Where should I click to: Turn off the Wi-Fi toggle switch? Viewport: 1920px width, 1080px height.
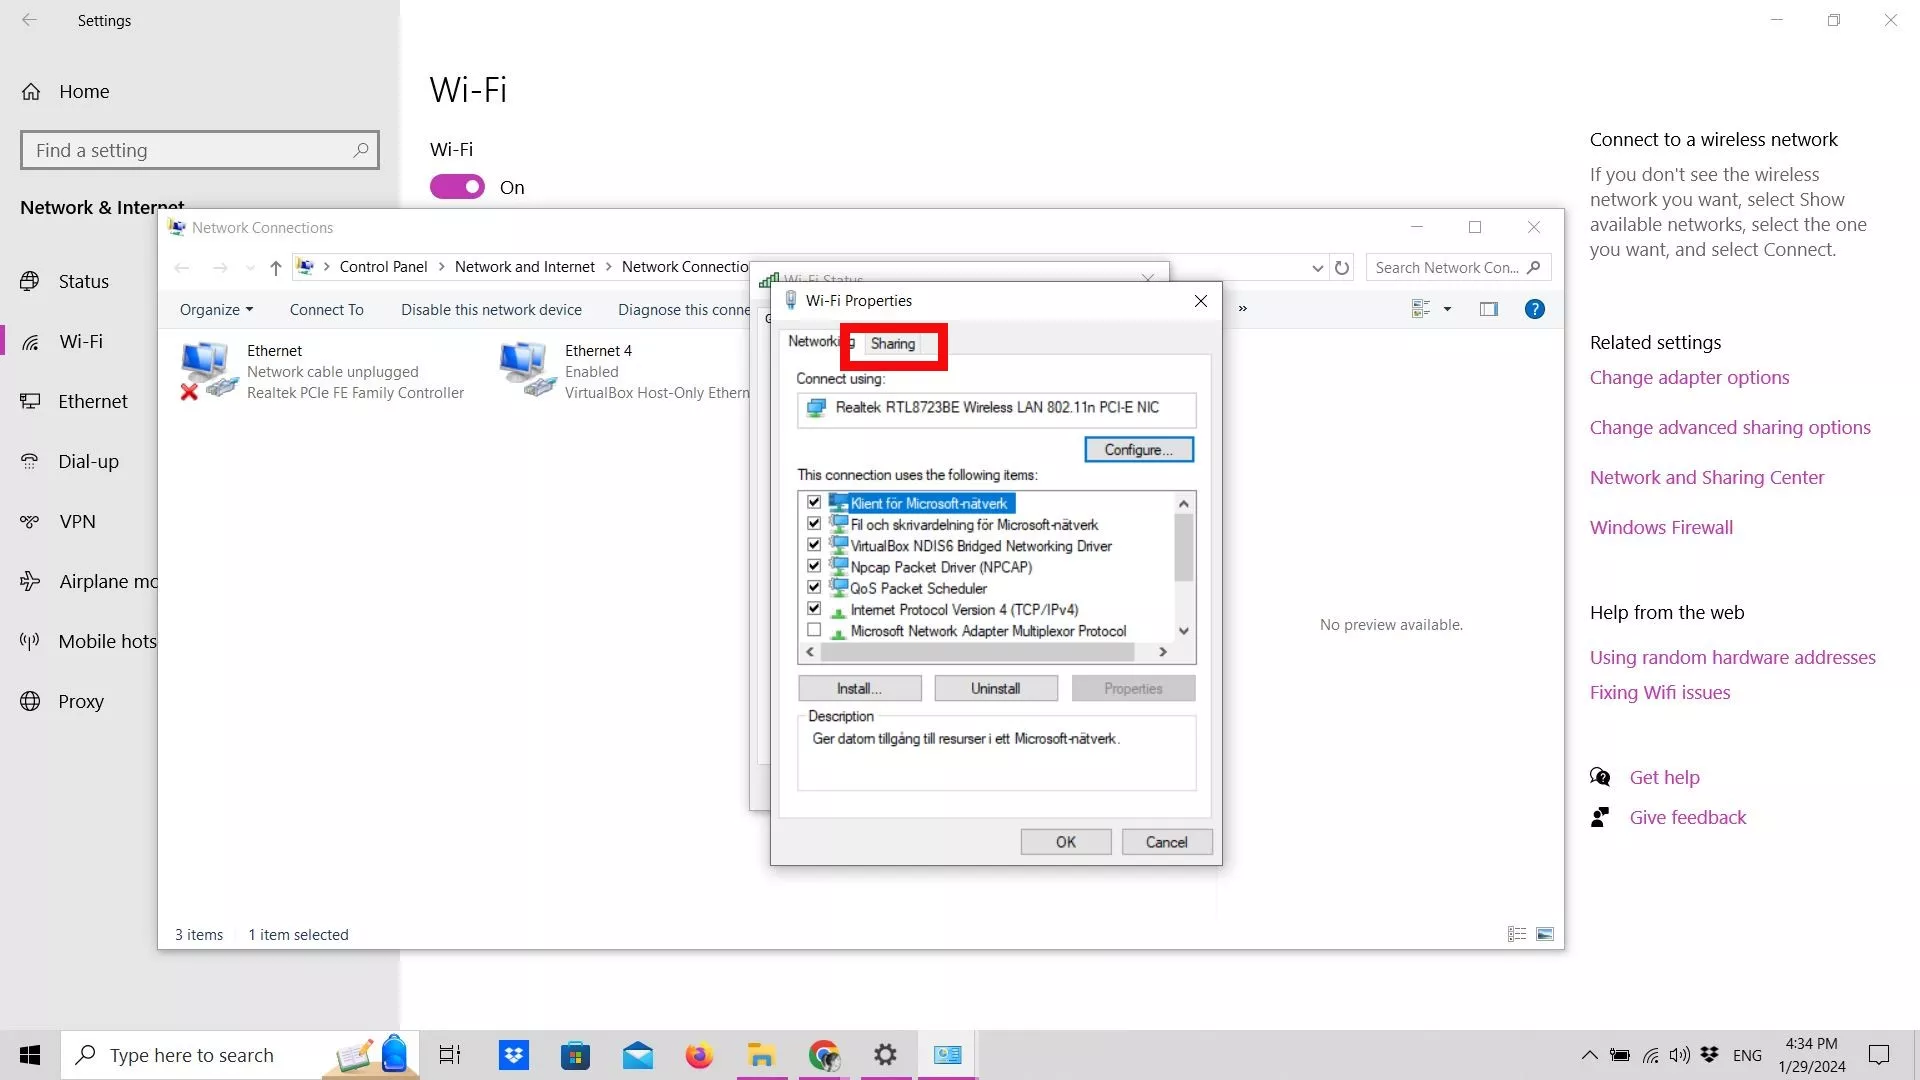pos(457,187)
